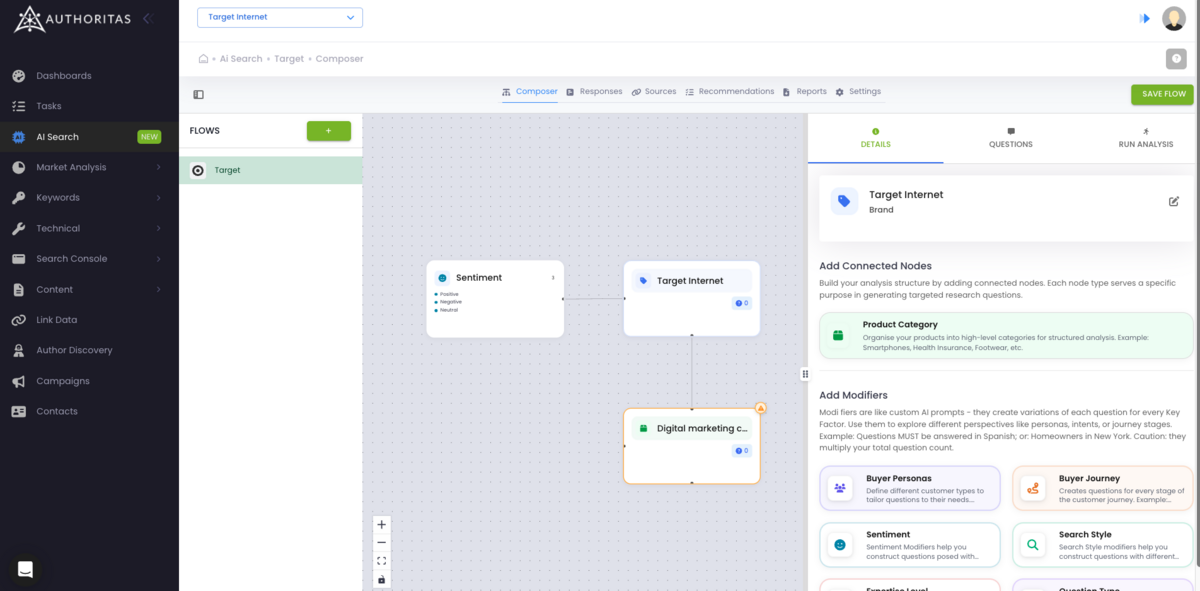
Task: Go to AI Search breadcrumb
Action: pyautogui.click(x=241, y=59)
